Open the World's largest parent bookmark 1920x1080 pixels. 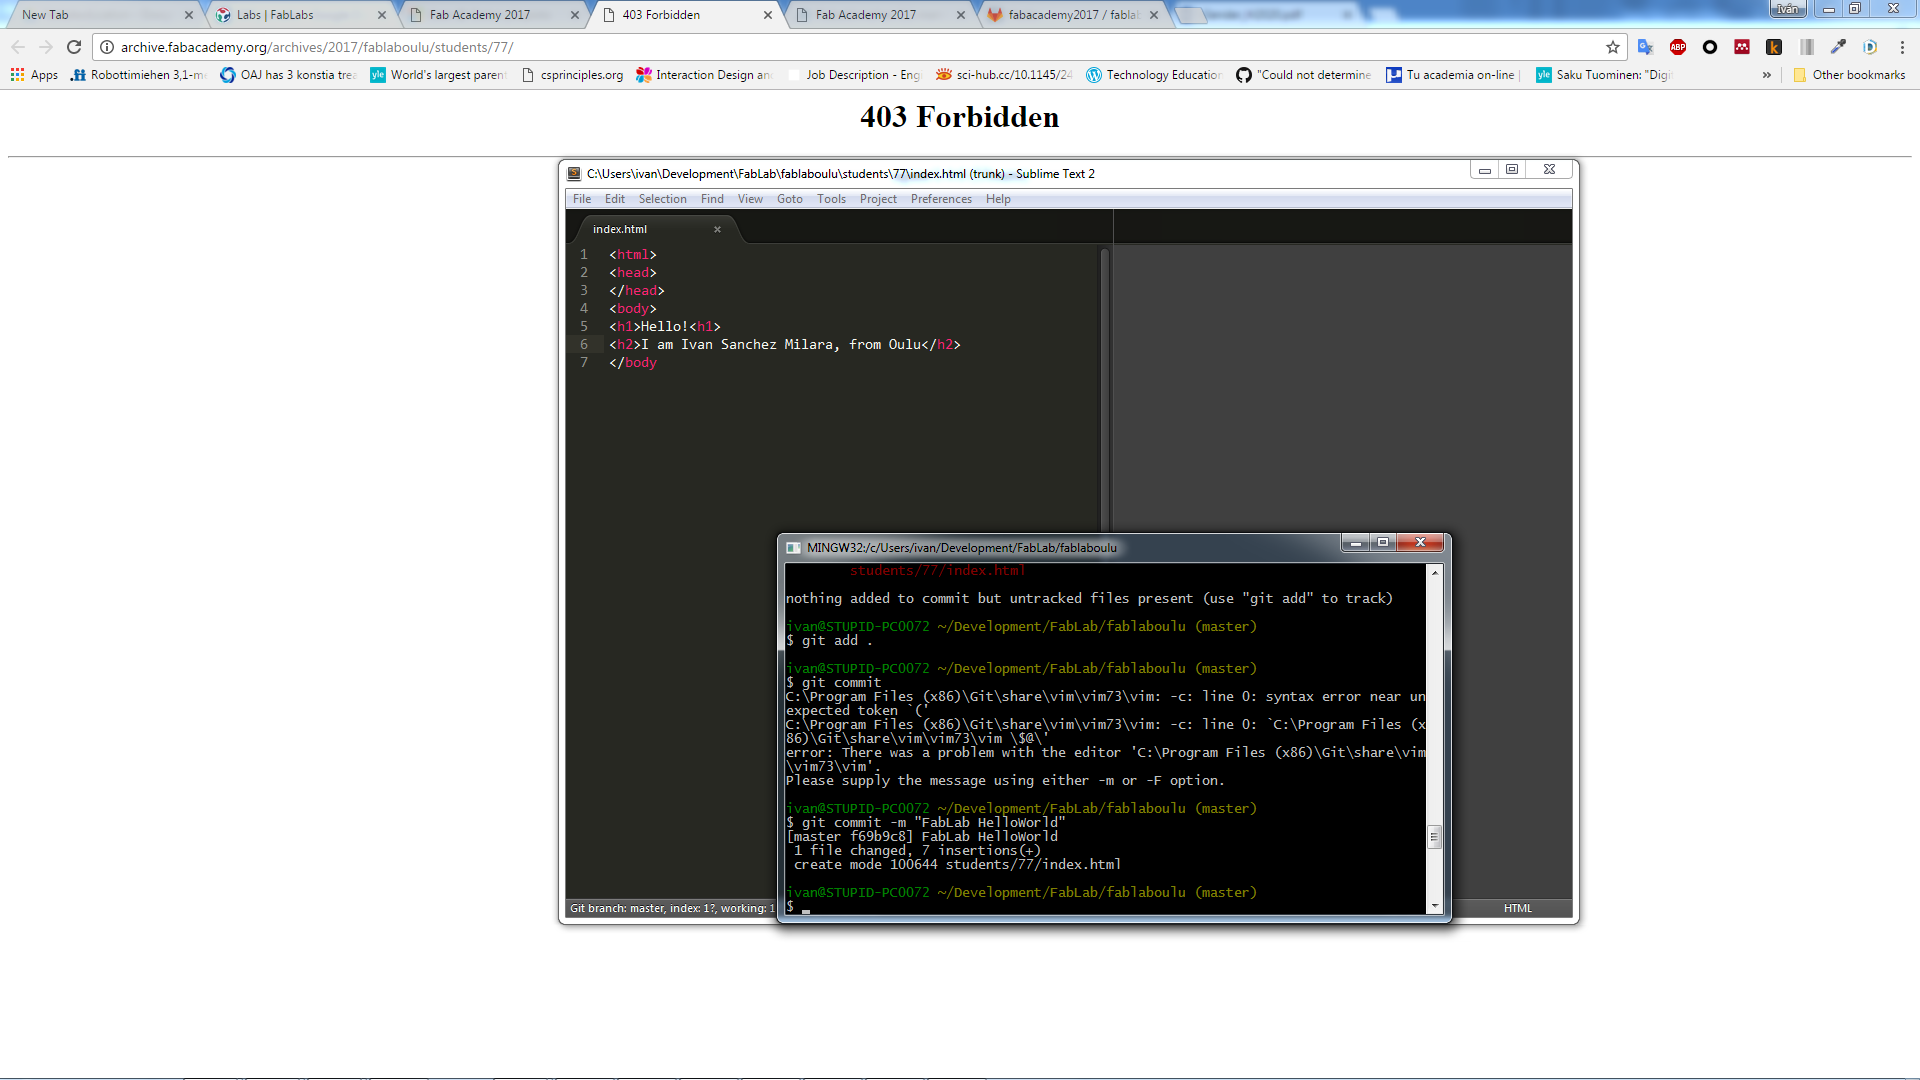(x=438, y=75)
